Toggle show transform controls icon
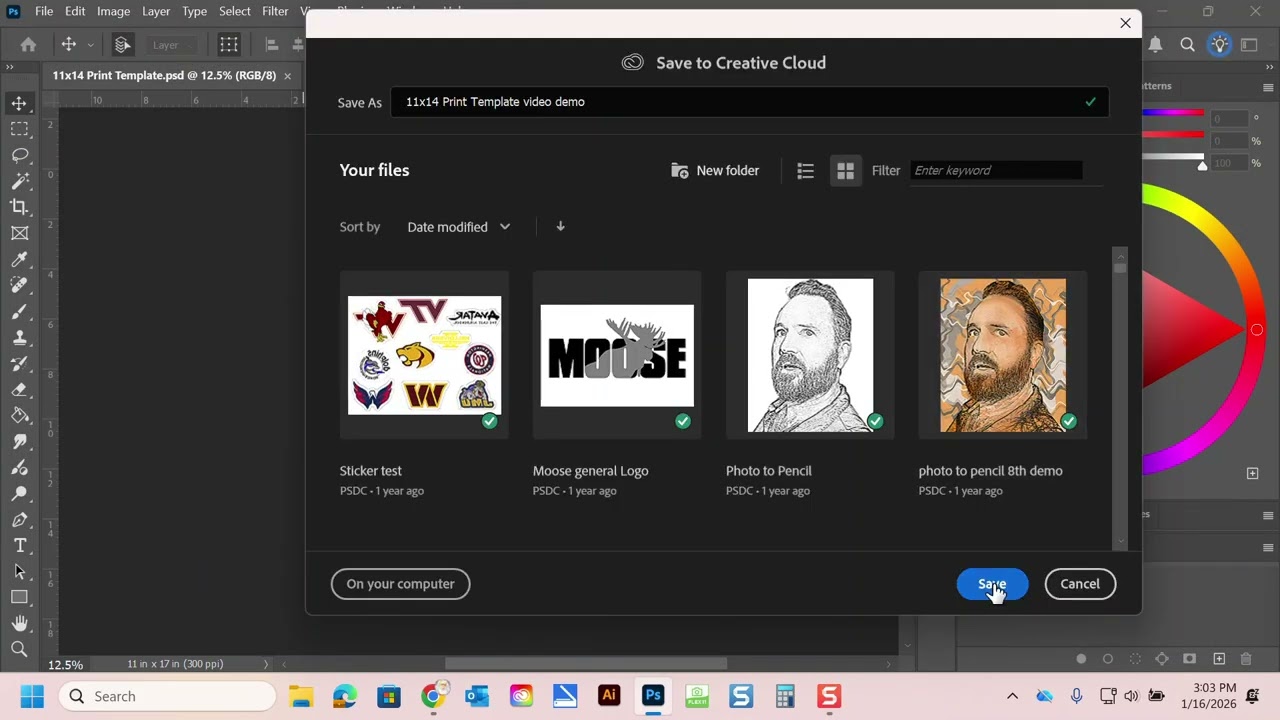Image resolution: width=1280 pixels, height=720 pixels. [x=229, y=44]
